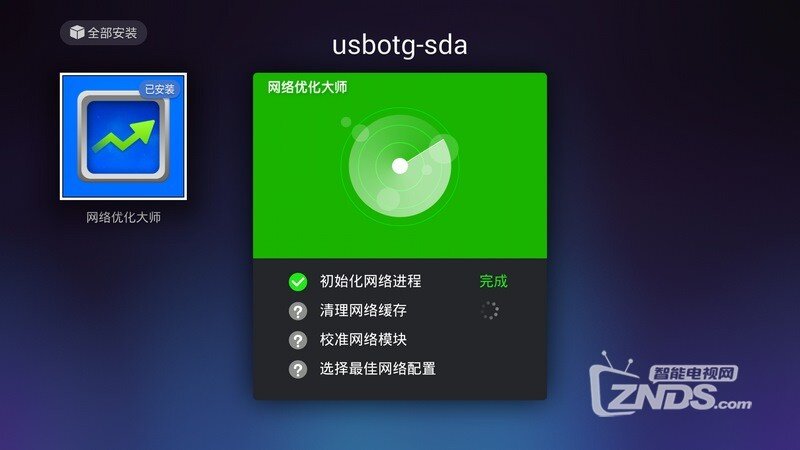This screenshot has height=450, width=800.
Task: Click the green checkmark for 初始化网络进程
Action: point(298,282)
